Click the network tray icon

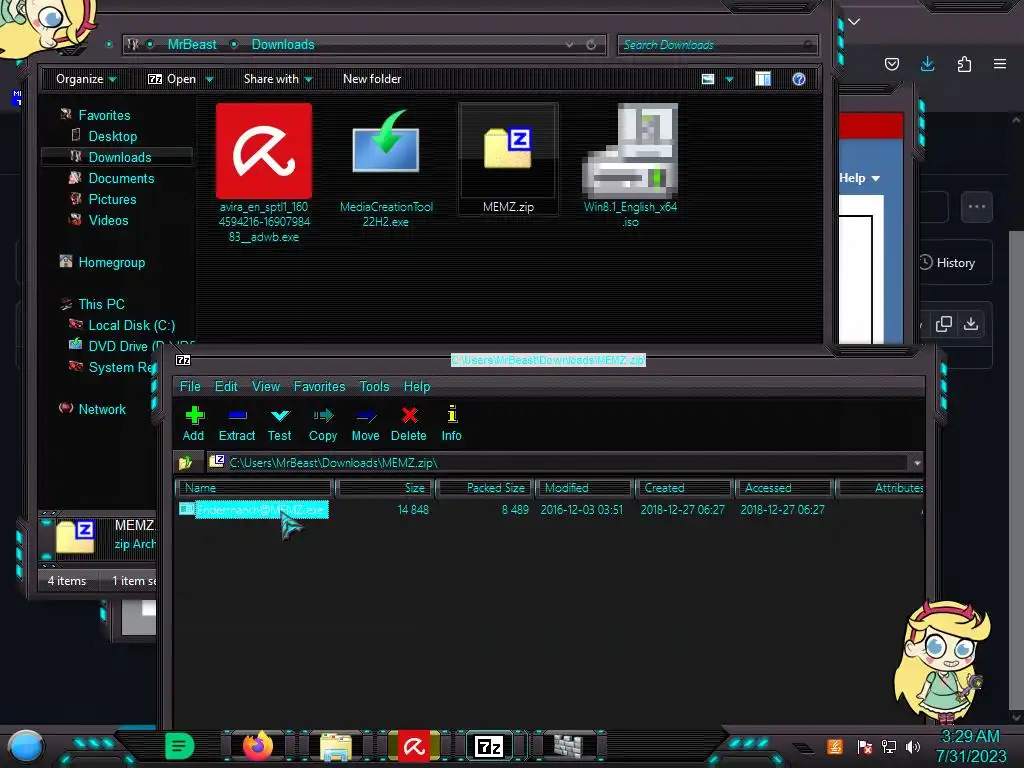(889, 746)
